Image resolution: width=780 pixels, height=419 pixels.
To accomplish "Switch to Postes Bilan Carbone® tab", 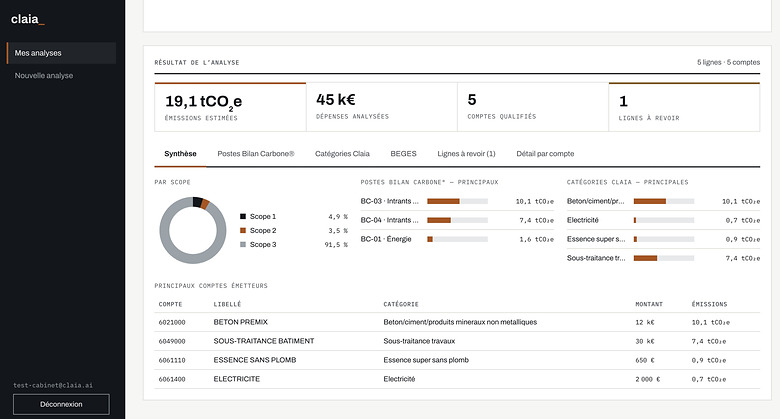I will 256,154.
